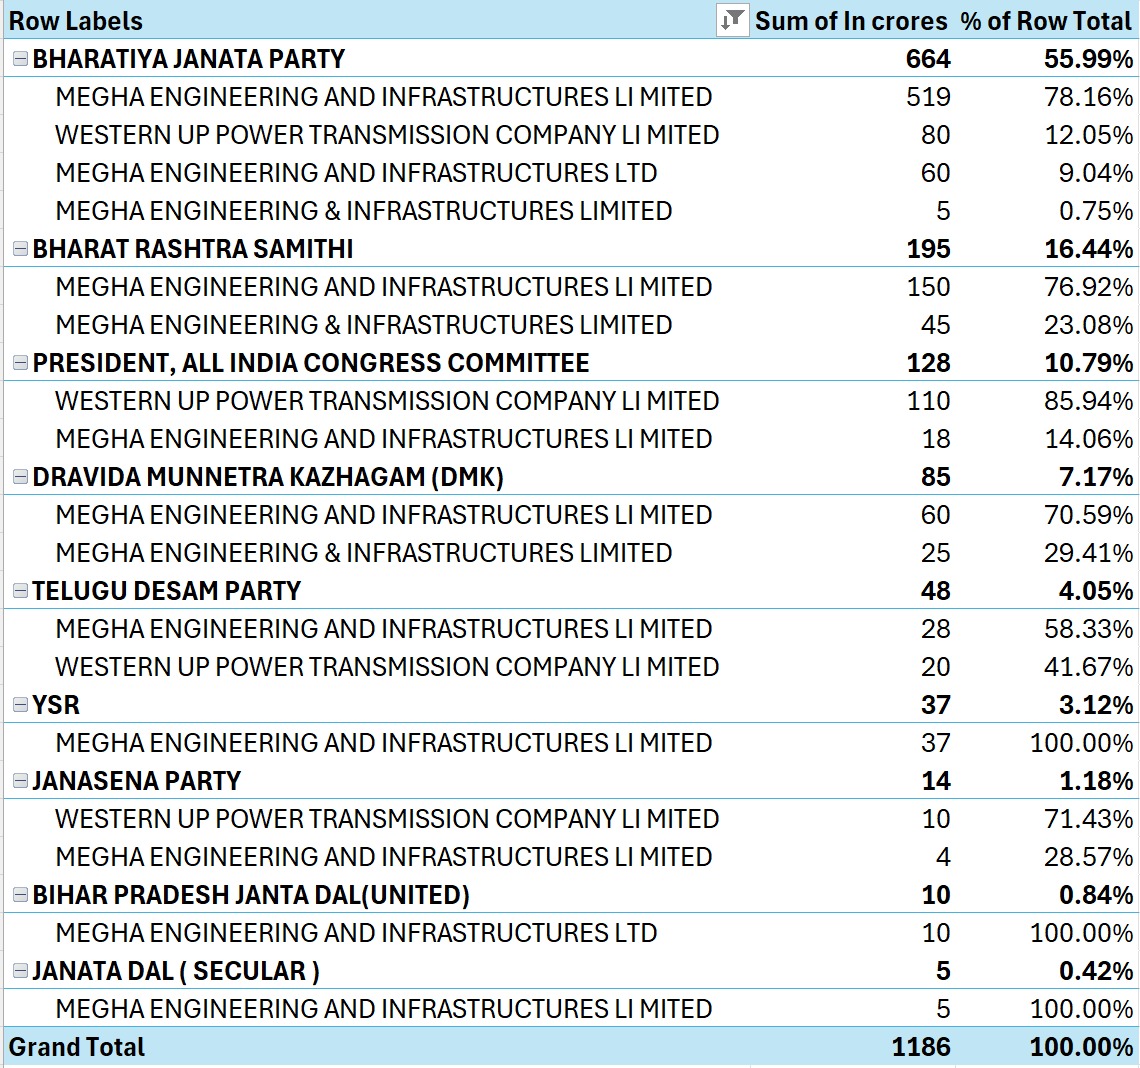Select the Sum of In crores header

[851, 21]
